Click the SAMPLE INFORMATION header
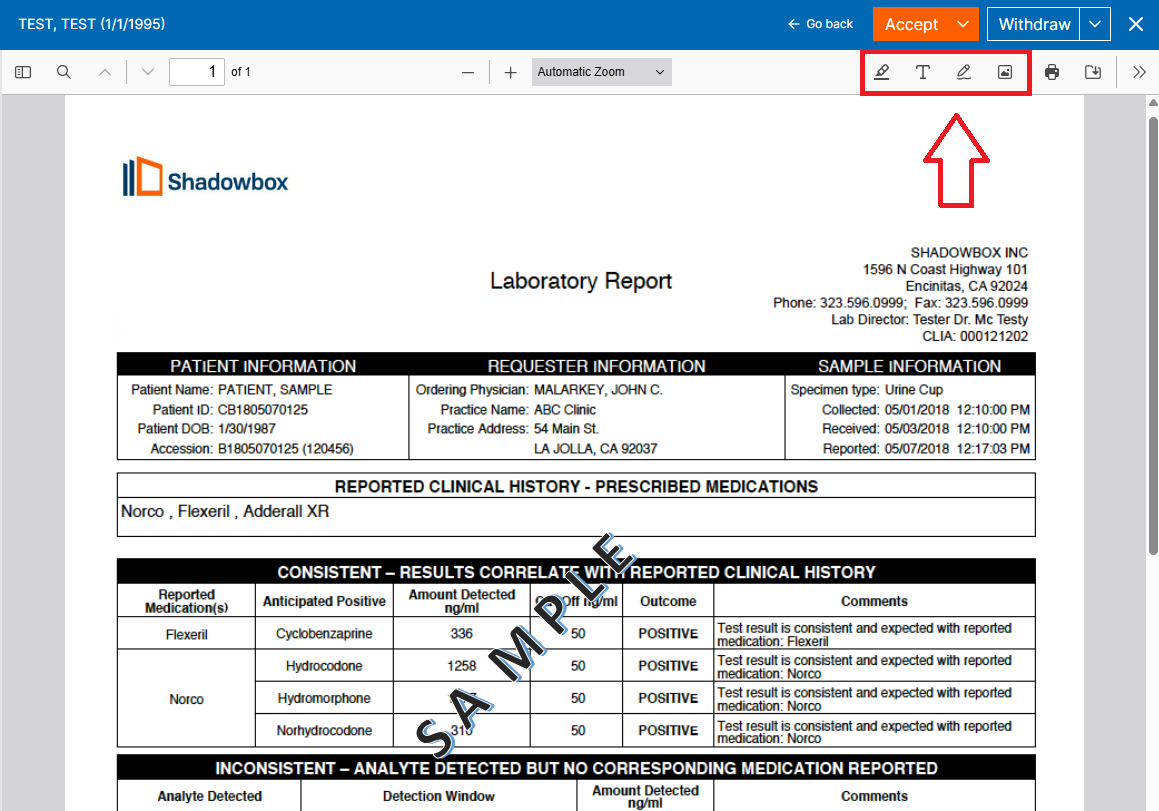The image size is (1159, 811). pos(909,366)
